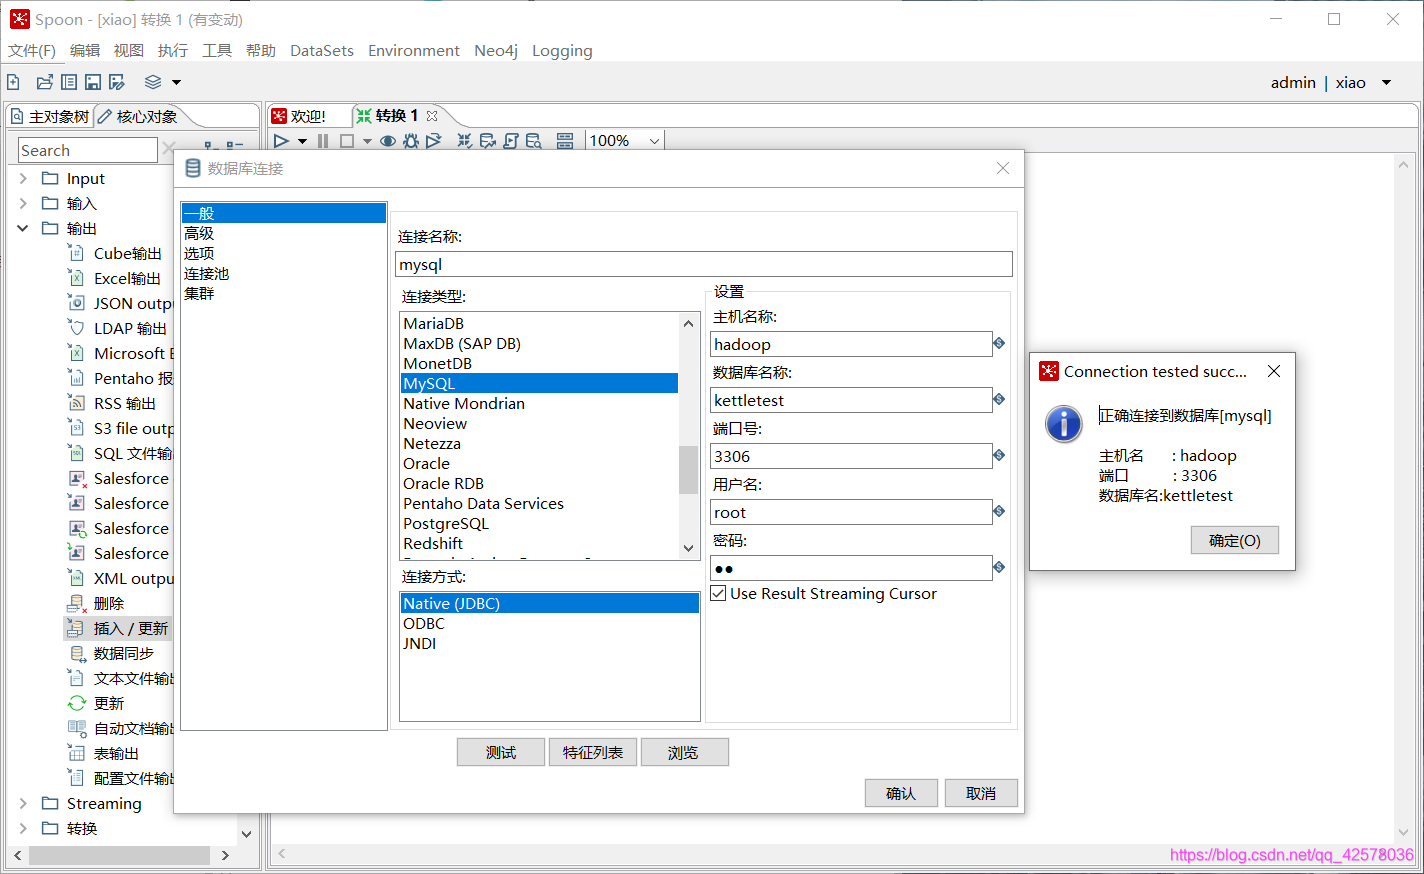This screenshot has width=1424, height=874.
Task: Run the transformation with the play icon
Action: [x=282, y=141]
